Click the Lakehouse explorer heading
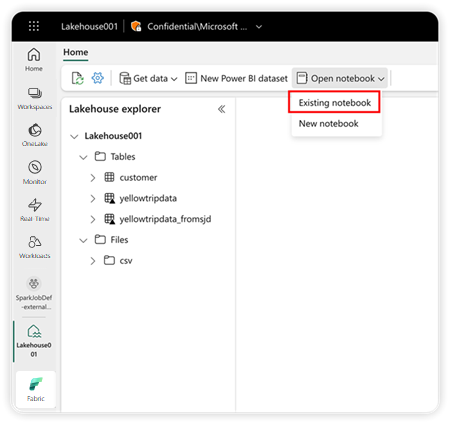This screenshot has height=425, width=450. 115,109
